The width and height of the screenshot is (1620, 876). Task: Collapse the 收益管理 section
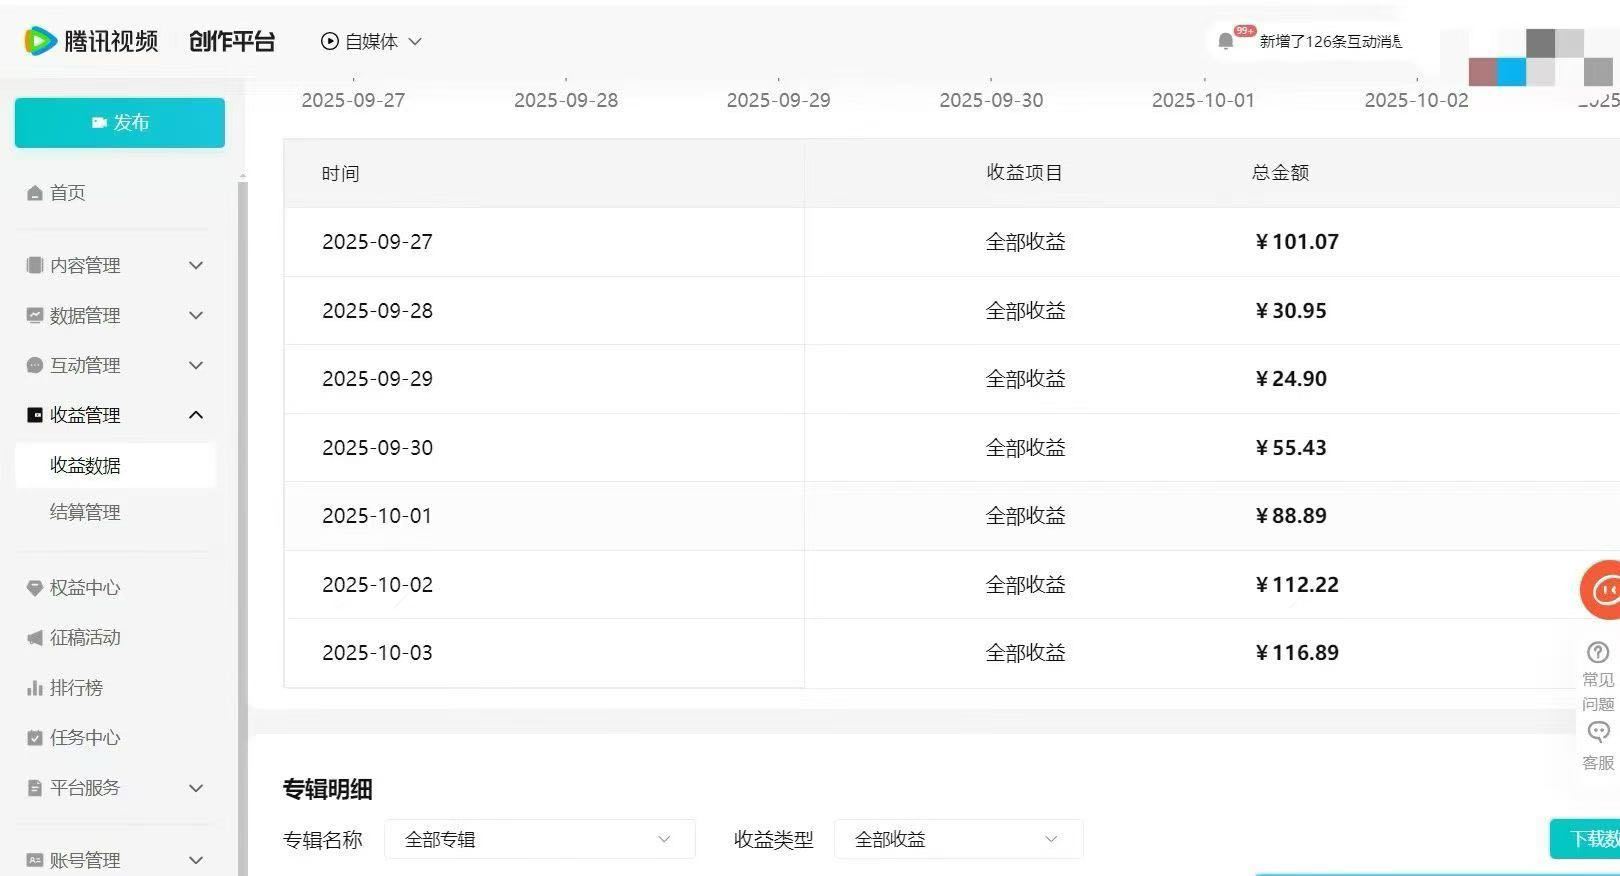(x=196, y=415)
